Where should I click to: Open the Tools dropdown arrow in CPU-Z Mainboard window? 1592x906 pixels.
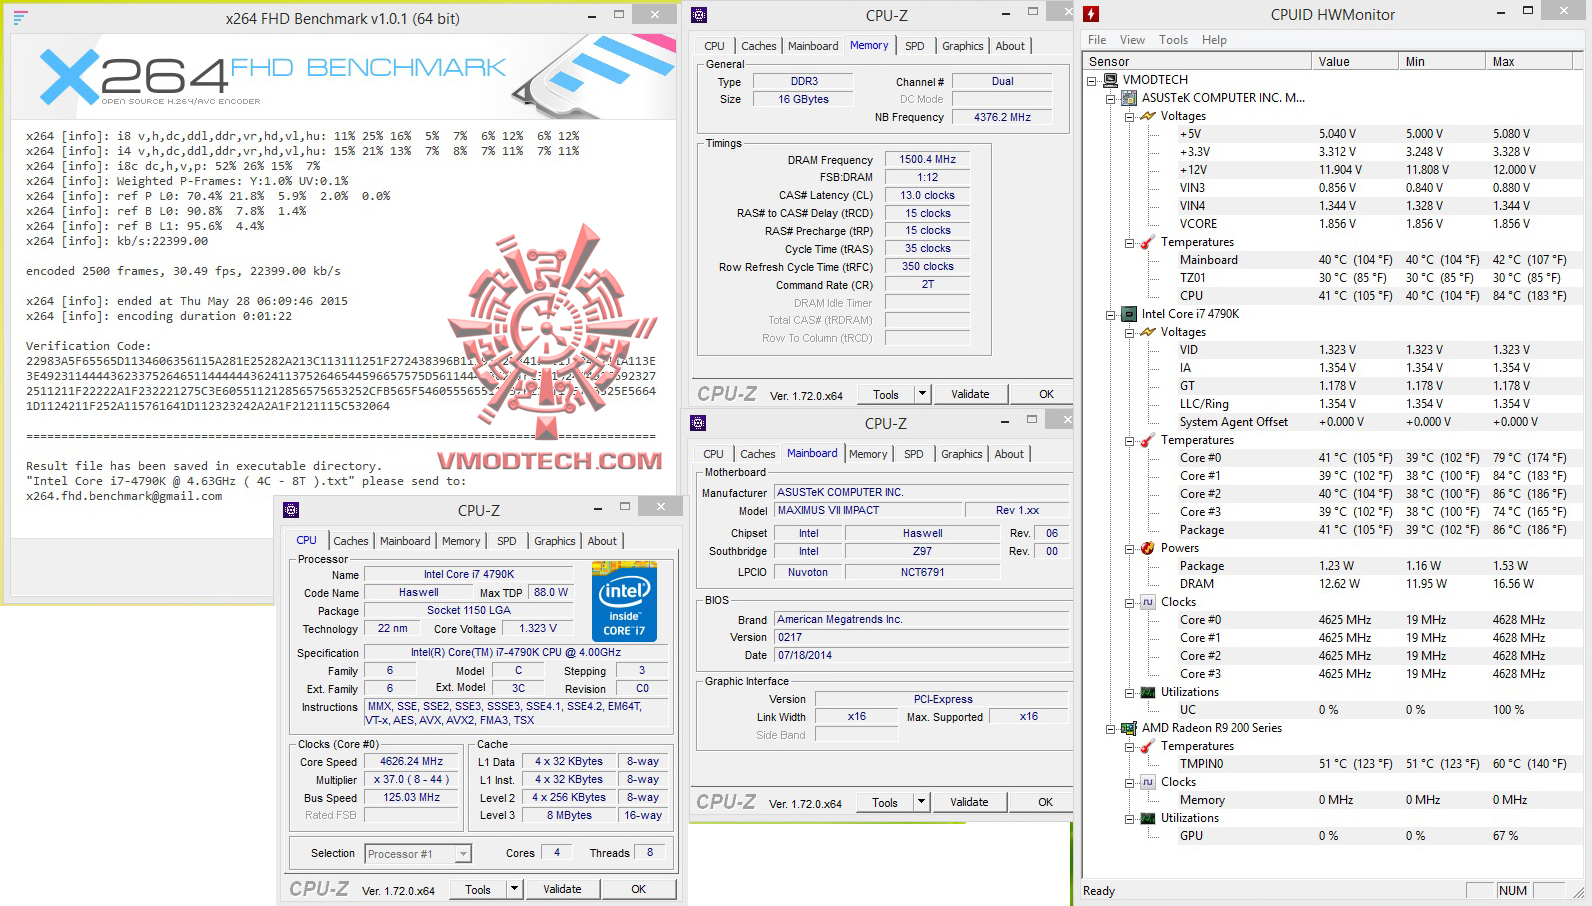922,802
